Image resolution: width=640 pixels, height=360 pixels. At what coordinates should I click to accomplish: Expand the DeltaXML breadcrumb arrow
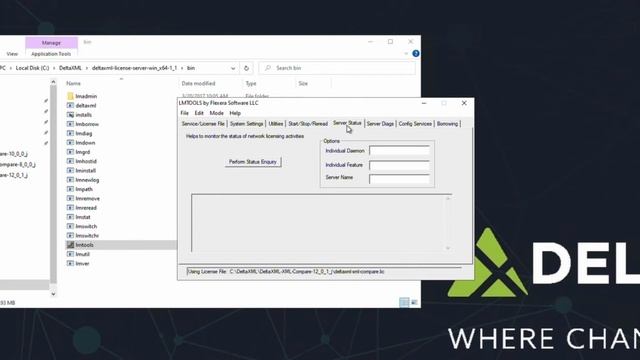[87, 68]
